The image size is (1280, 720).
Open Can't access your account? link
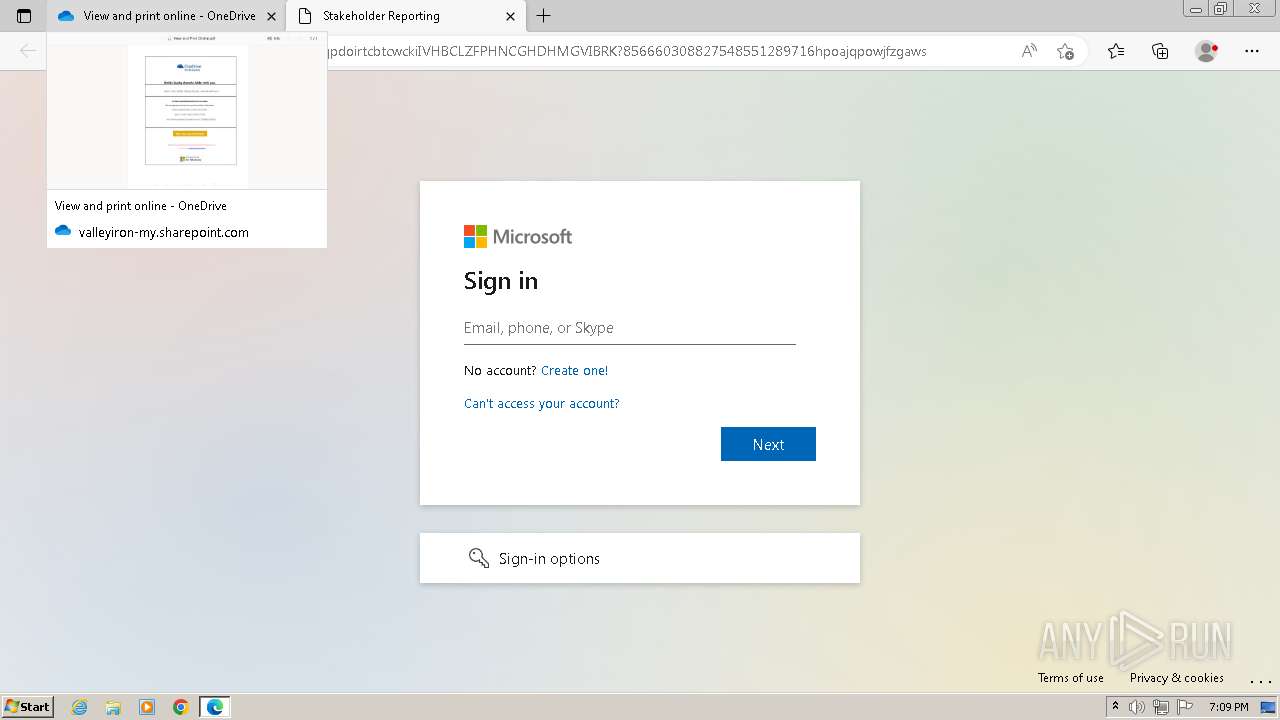542,404
